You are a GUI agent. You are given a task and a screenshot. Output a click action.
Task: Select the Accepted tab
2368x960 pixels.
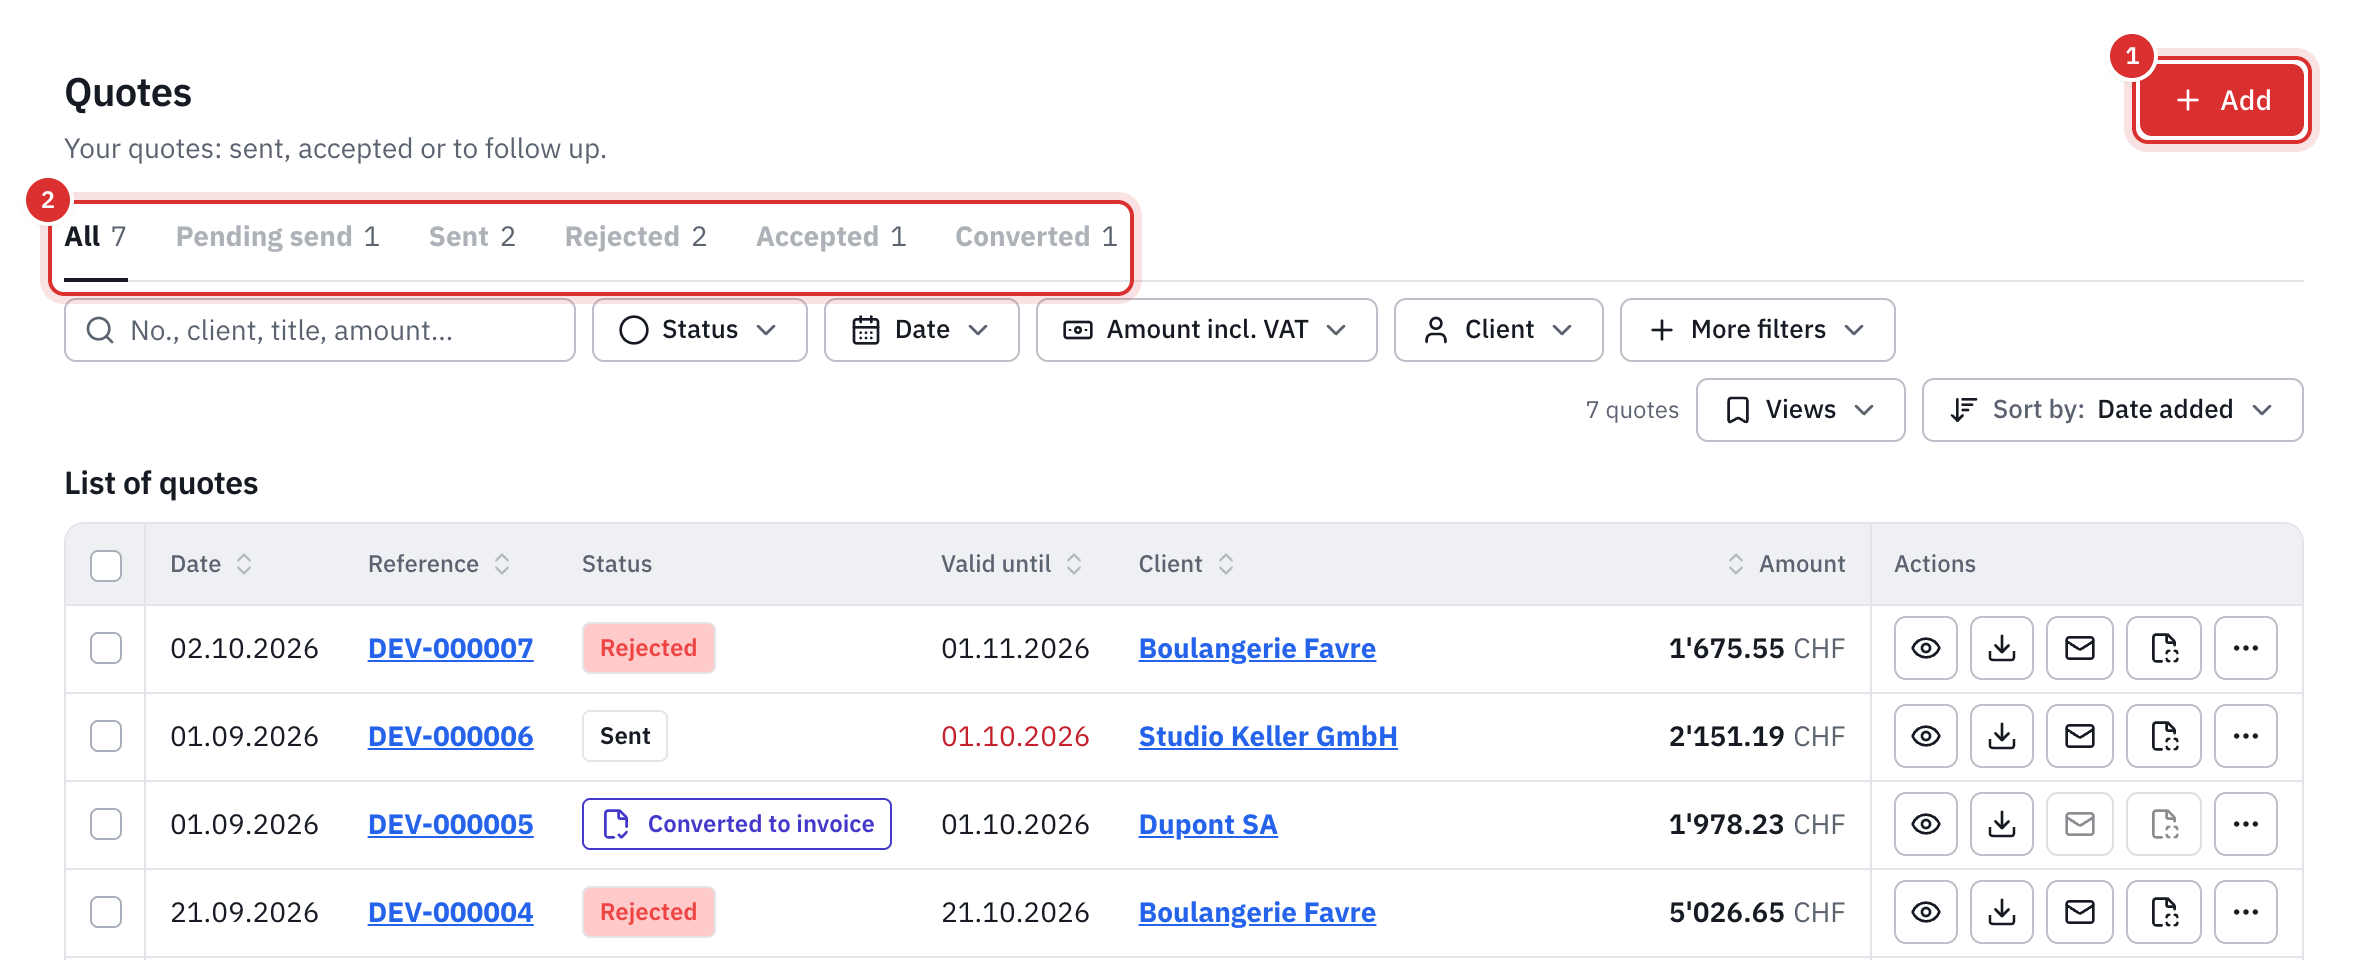click(x=831, y=237)
